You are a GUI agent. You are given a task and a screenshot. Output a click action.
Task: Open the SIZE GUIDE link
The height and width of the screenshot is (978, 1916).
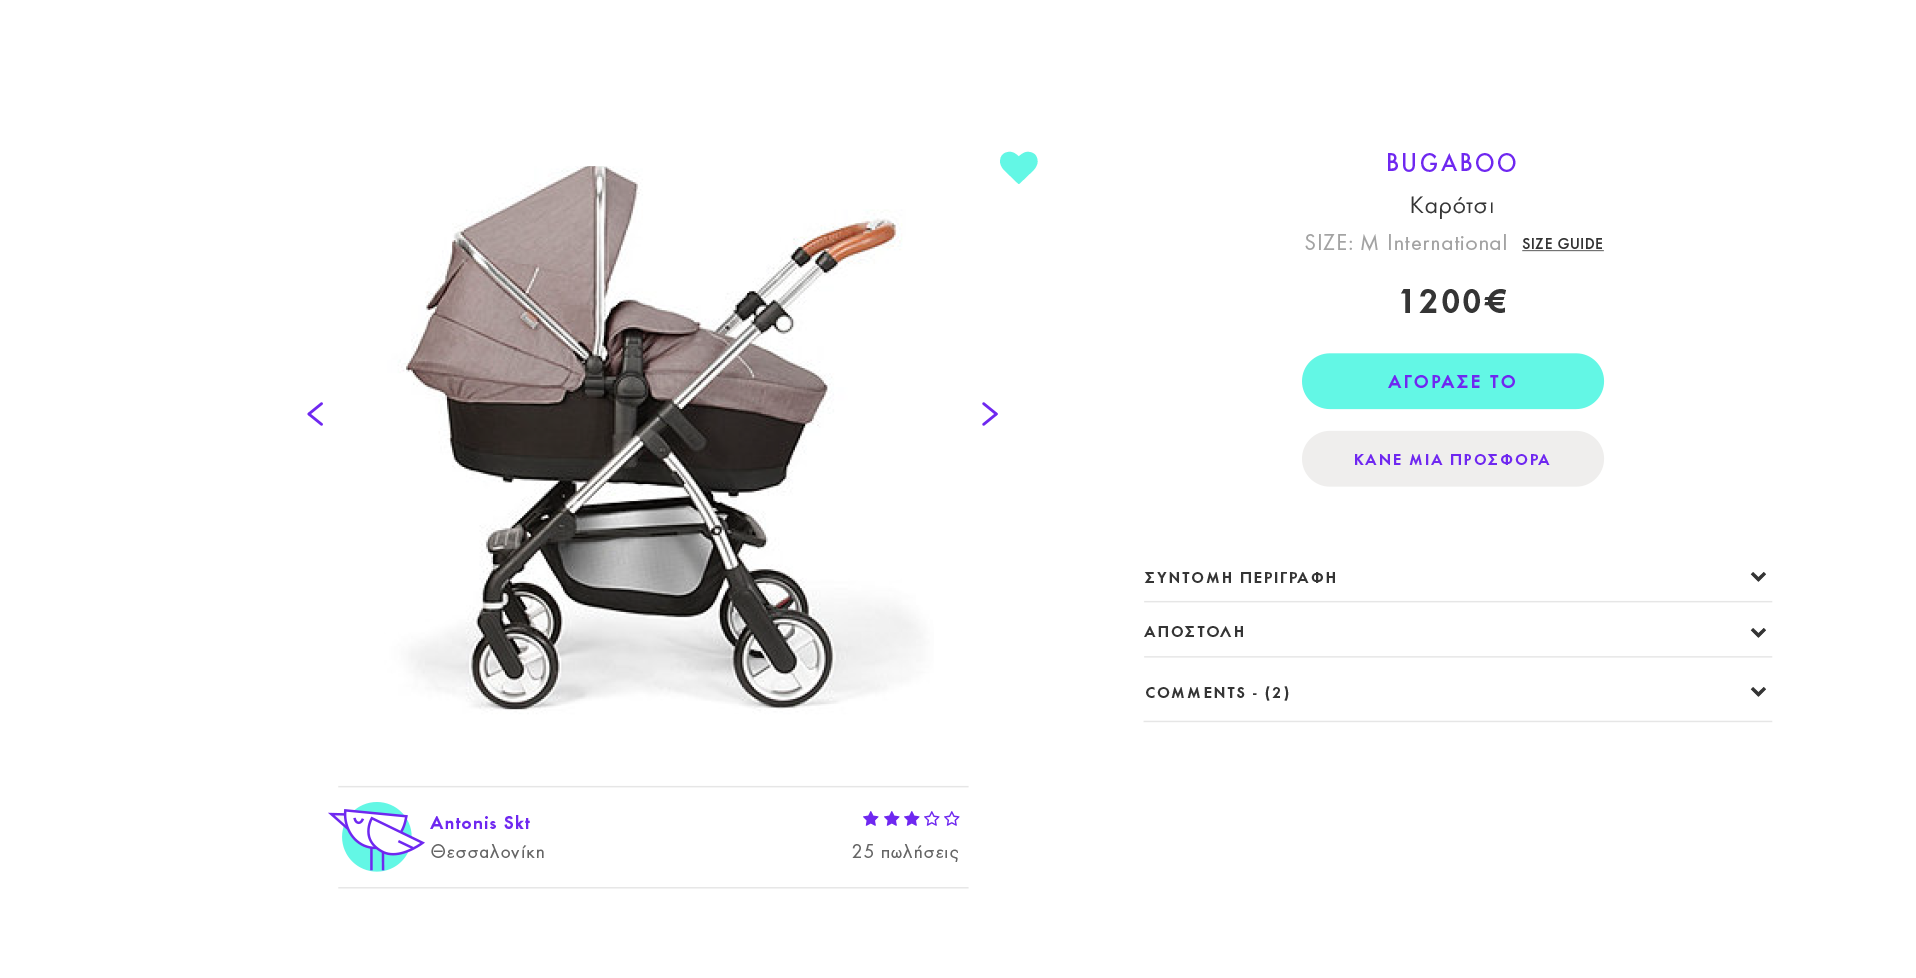[1562, 243]
